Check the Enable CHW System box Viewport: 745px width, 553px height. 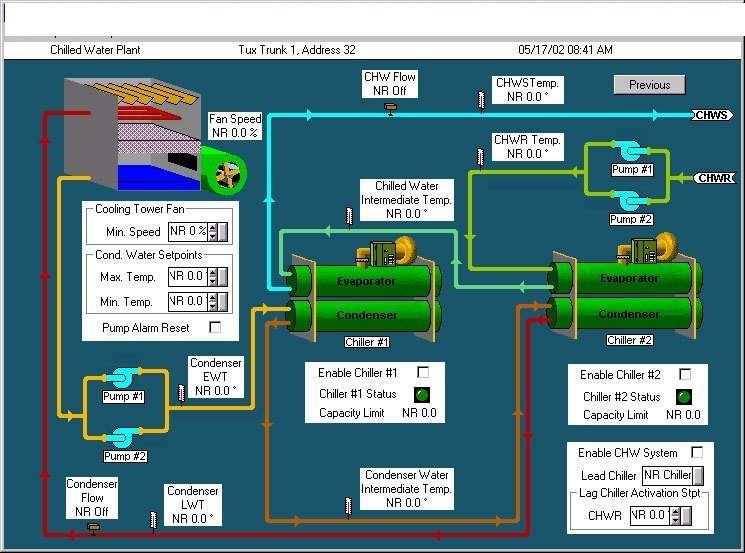(x=697, y=453)
